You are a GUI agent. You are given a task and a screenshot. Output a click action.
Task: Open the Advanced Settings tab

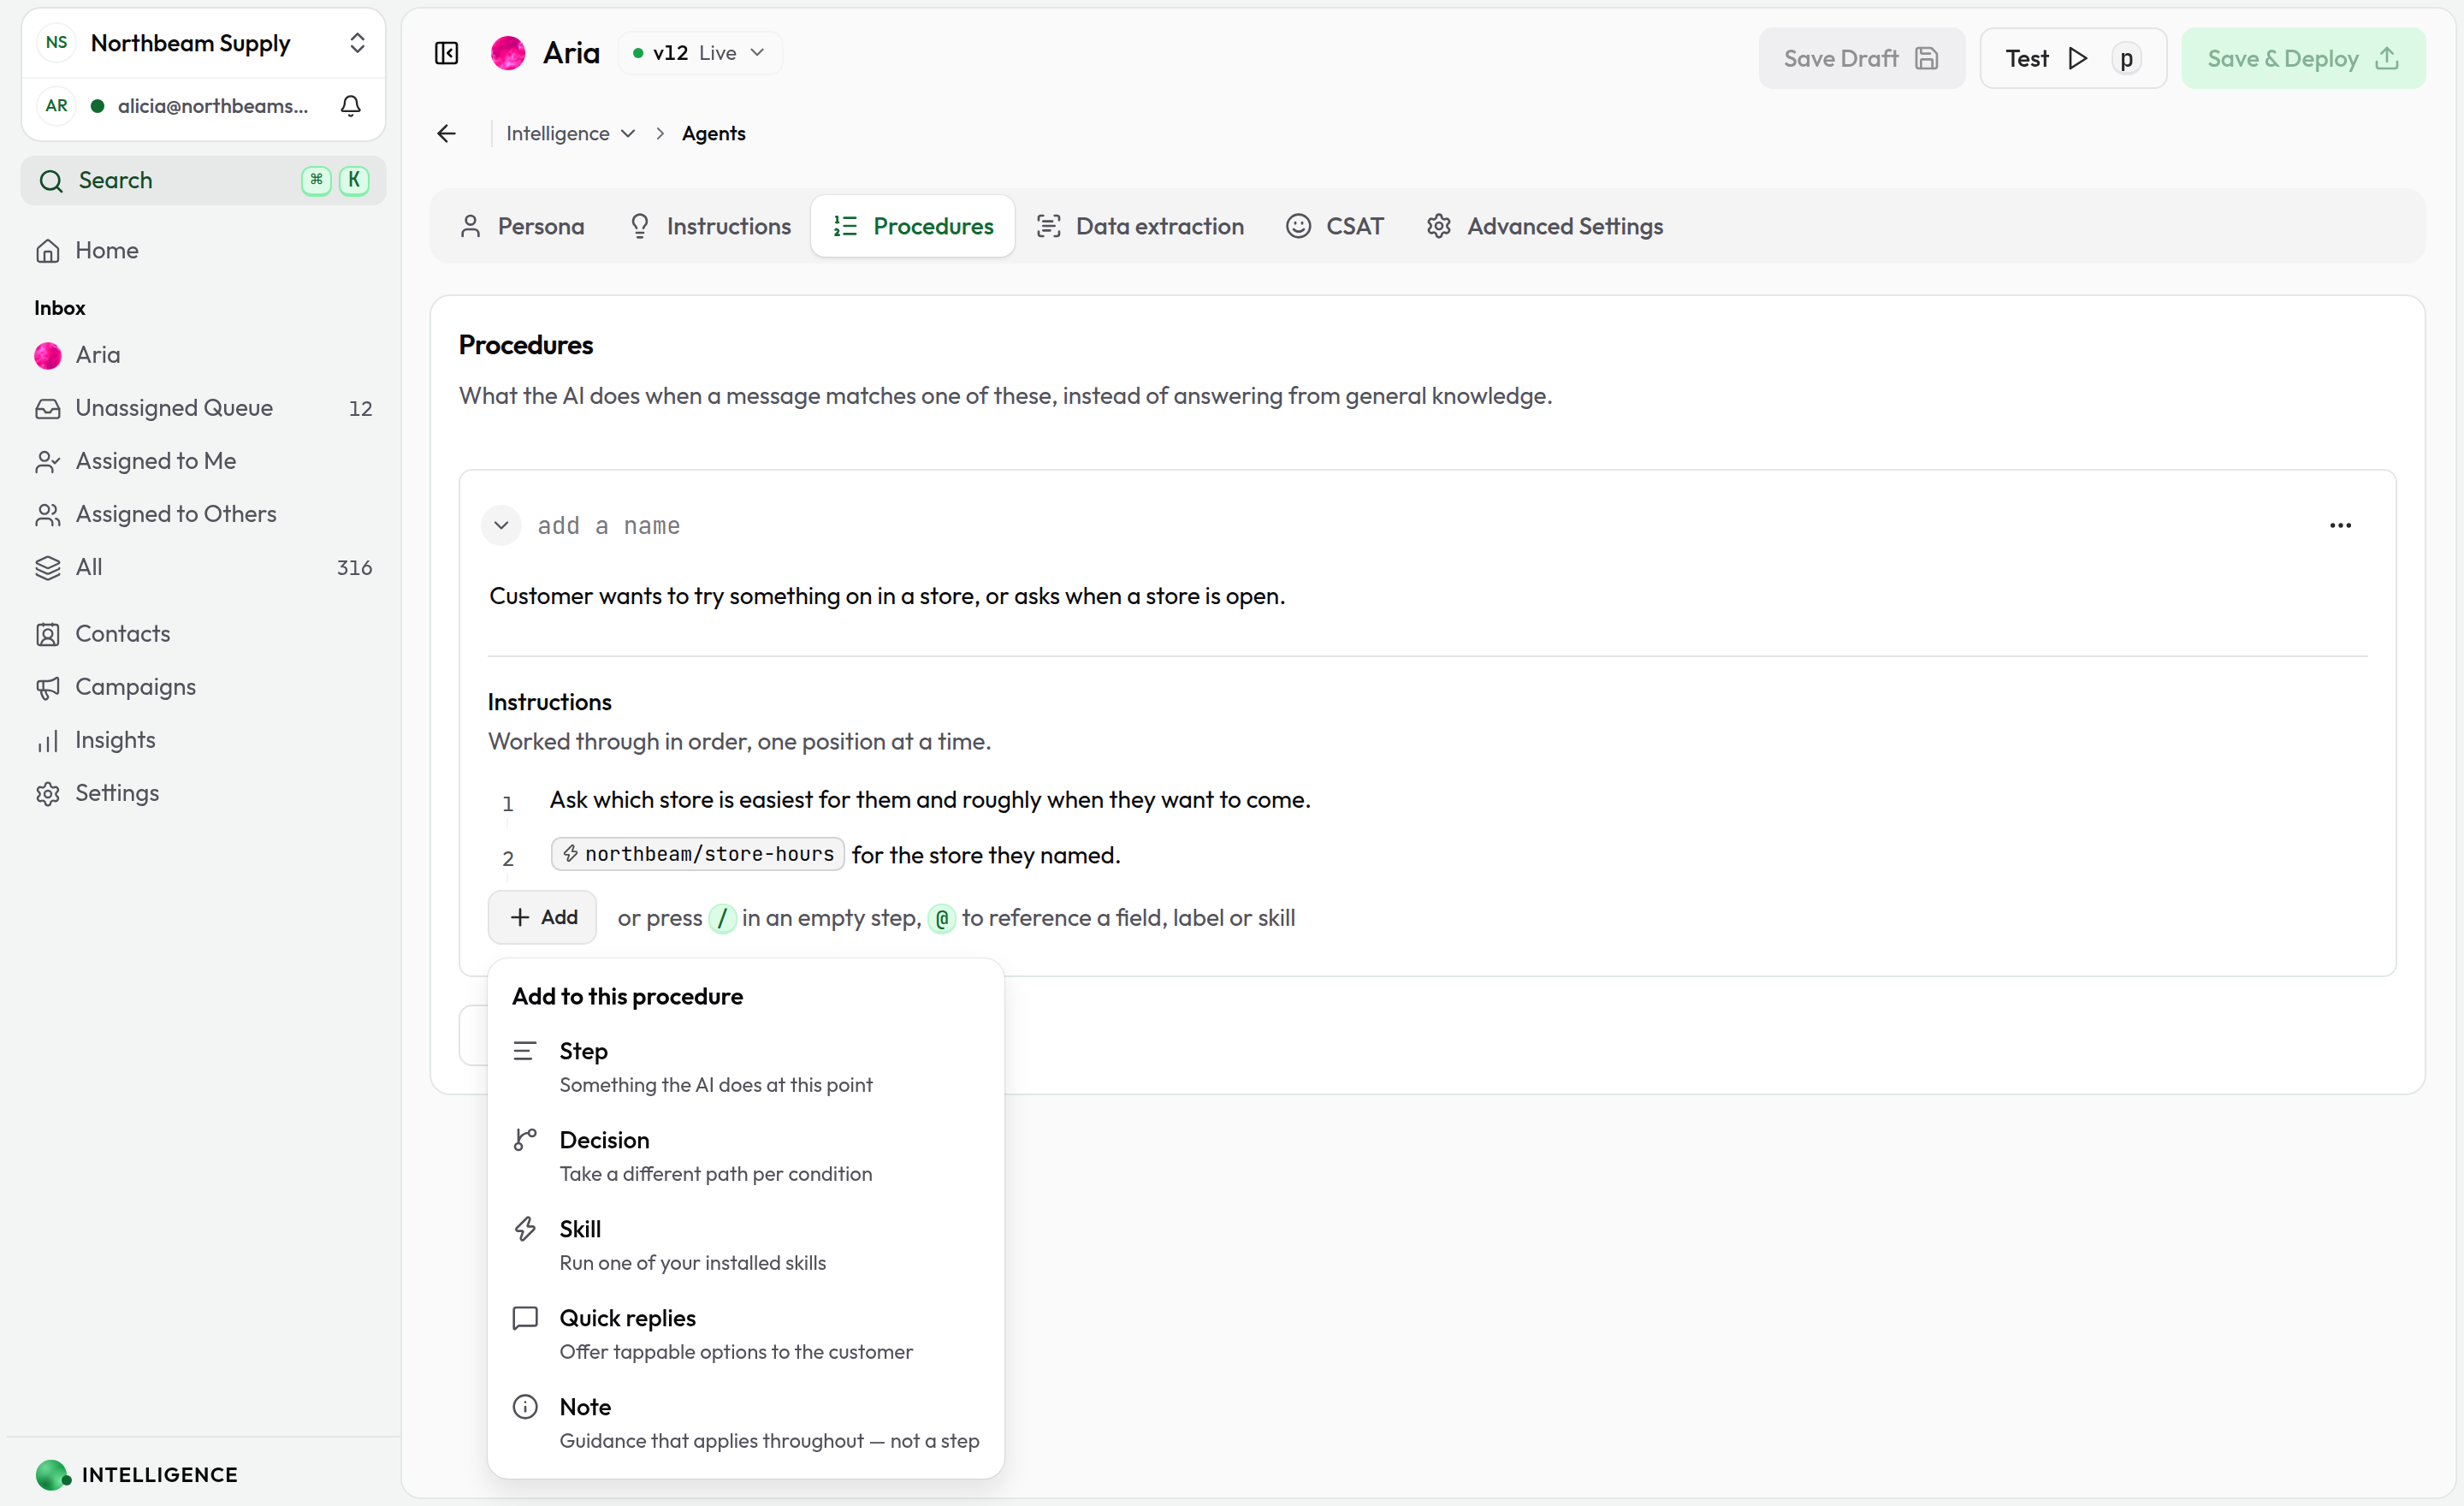pos(1545,227)
